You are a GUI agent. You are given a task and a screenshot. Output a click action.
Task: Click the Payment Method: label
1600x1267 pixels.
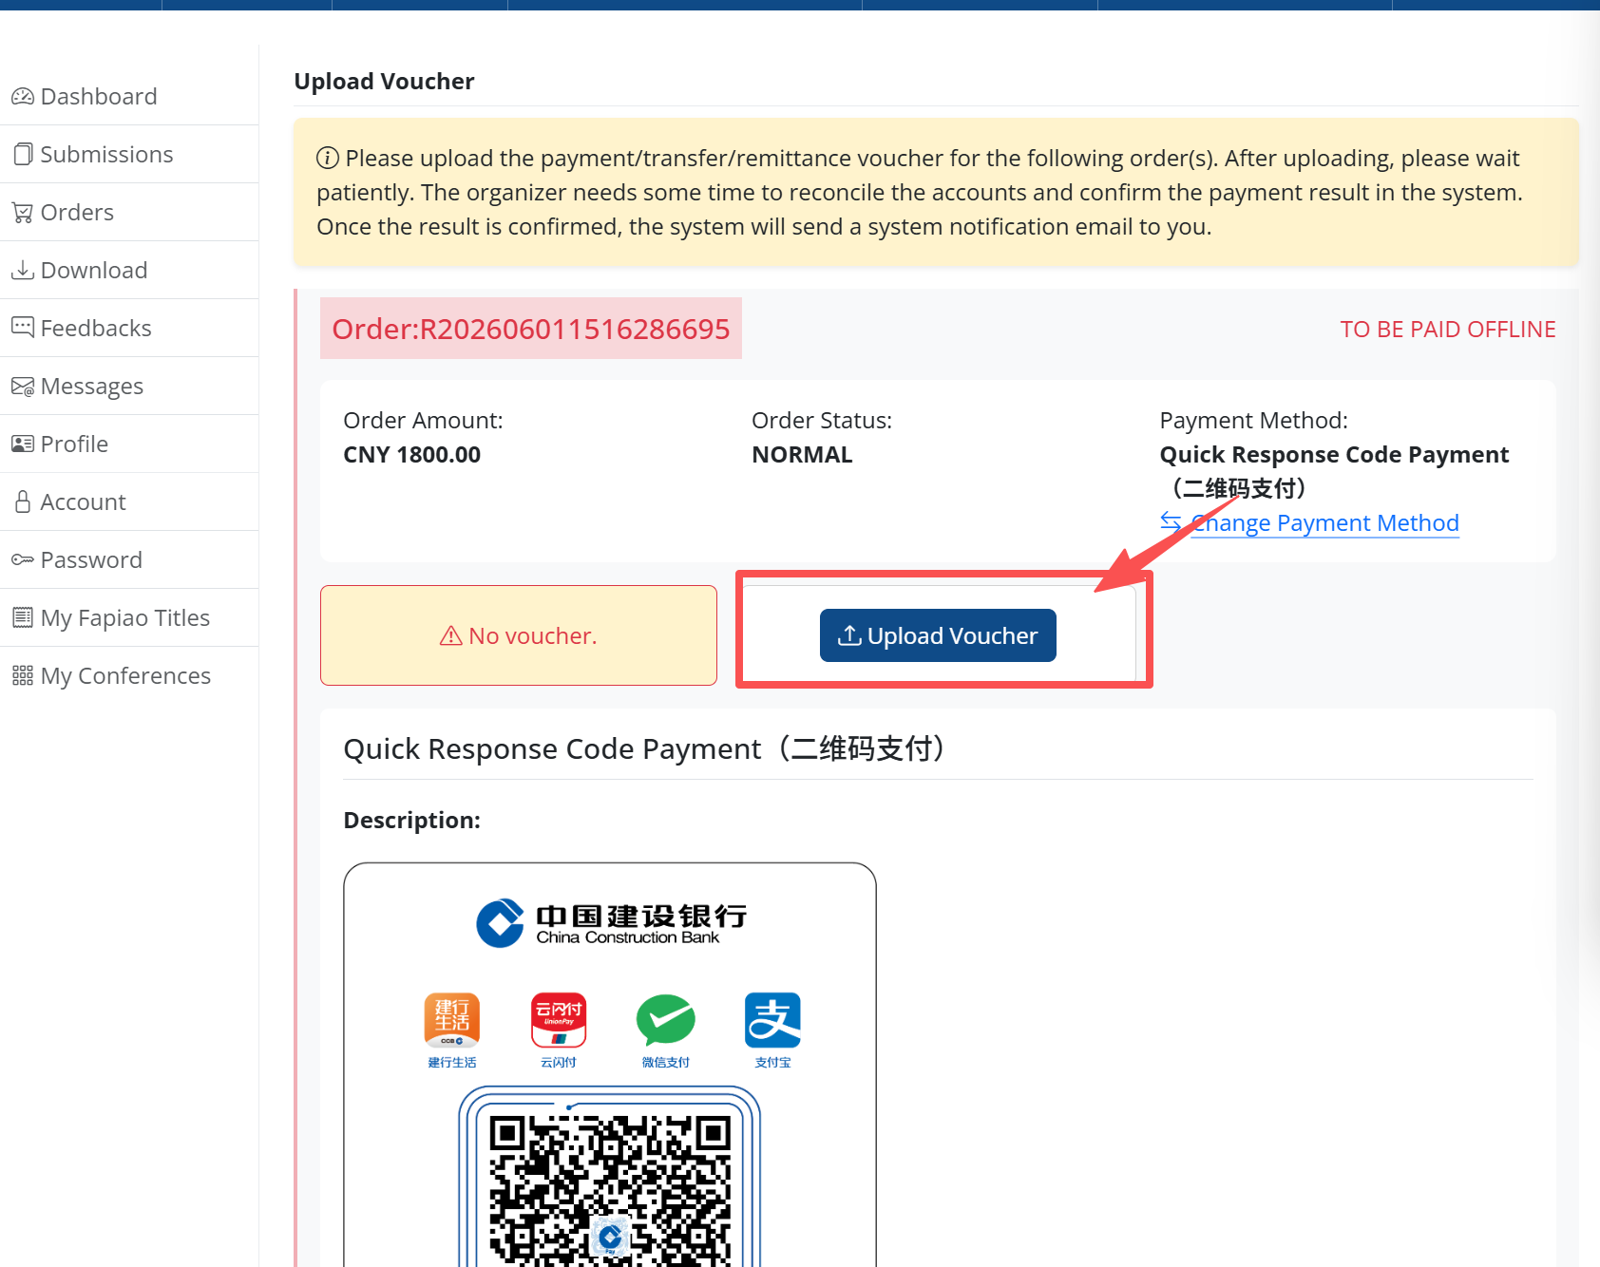pos(1254,420)
